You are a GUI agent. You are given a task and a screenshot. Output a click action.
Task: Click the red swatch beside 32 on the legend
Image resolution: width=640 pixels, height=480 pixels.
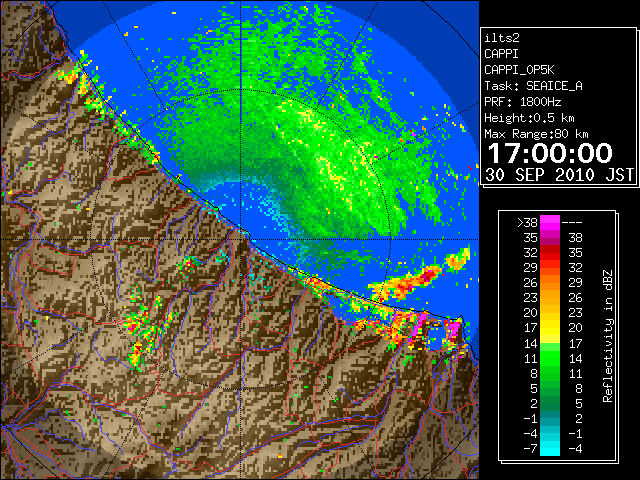point(550,253)
